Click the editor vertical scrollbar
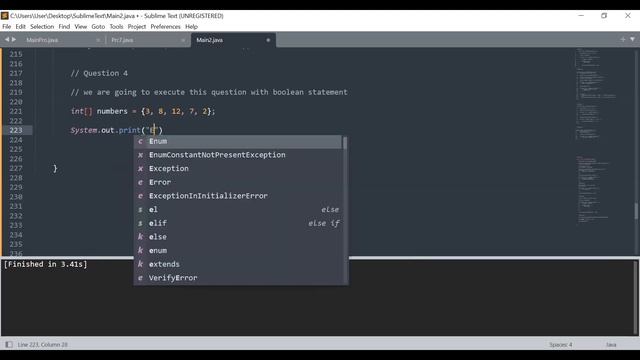The image size is (640, 360). 636,211
